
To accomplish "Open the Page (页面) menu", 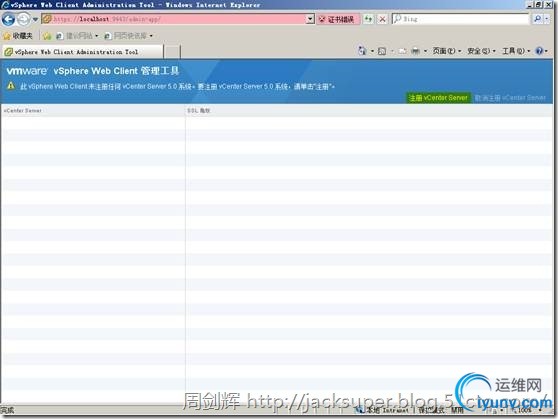I will 447,51.
